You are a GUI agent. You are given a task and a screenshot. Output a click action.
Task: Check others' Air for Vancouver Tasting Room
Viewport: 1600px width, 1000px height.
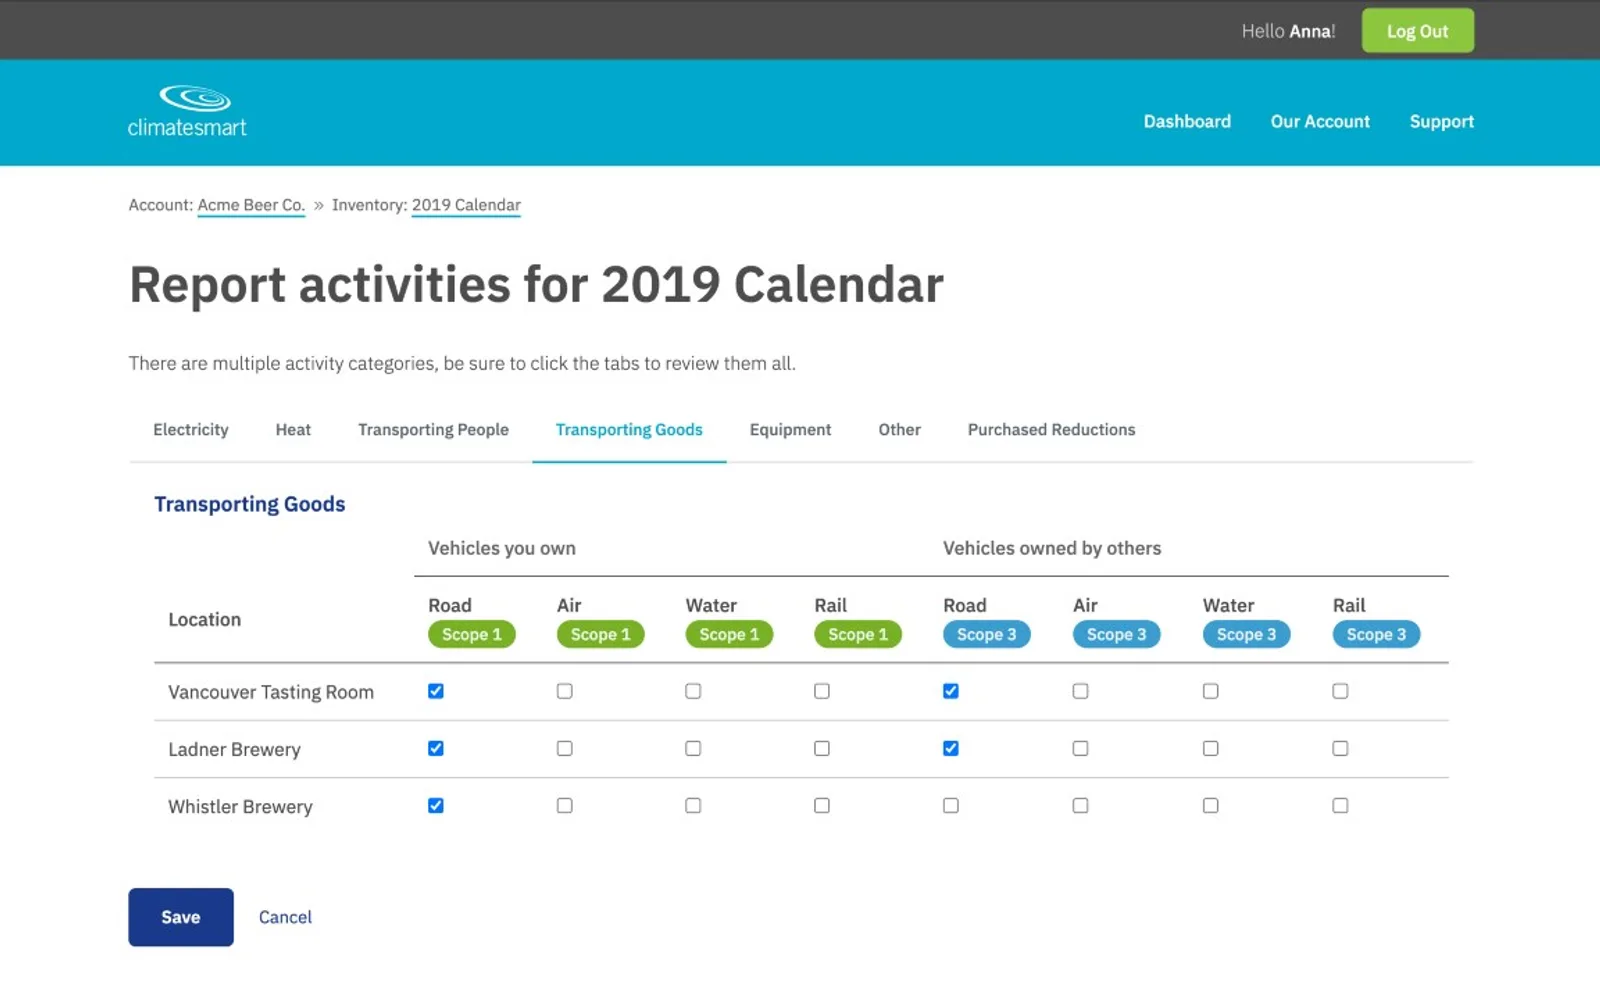(x=1081, y=691)
